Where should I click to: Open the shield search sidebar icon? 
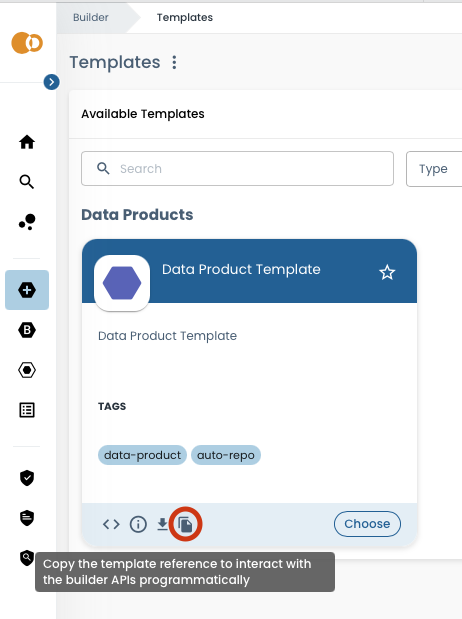(26, 558)
